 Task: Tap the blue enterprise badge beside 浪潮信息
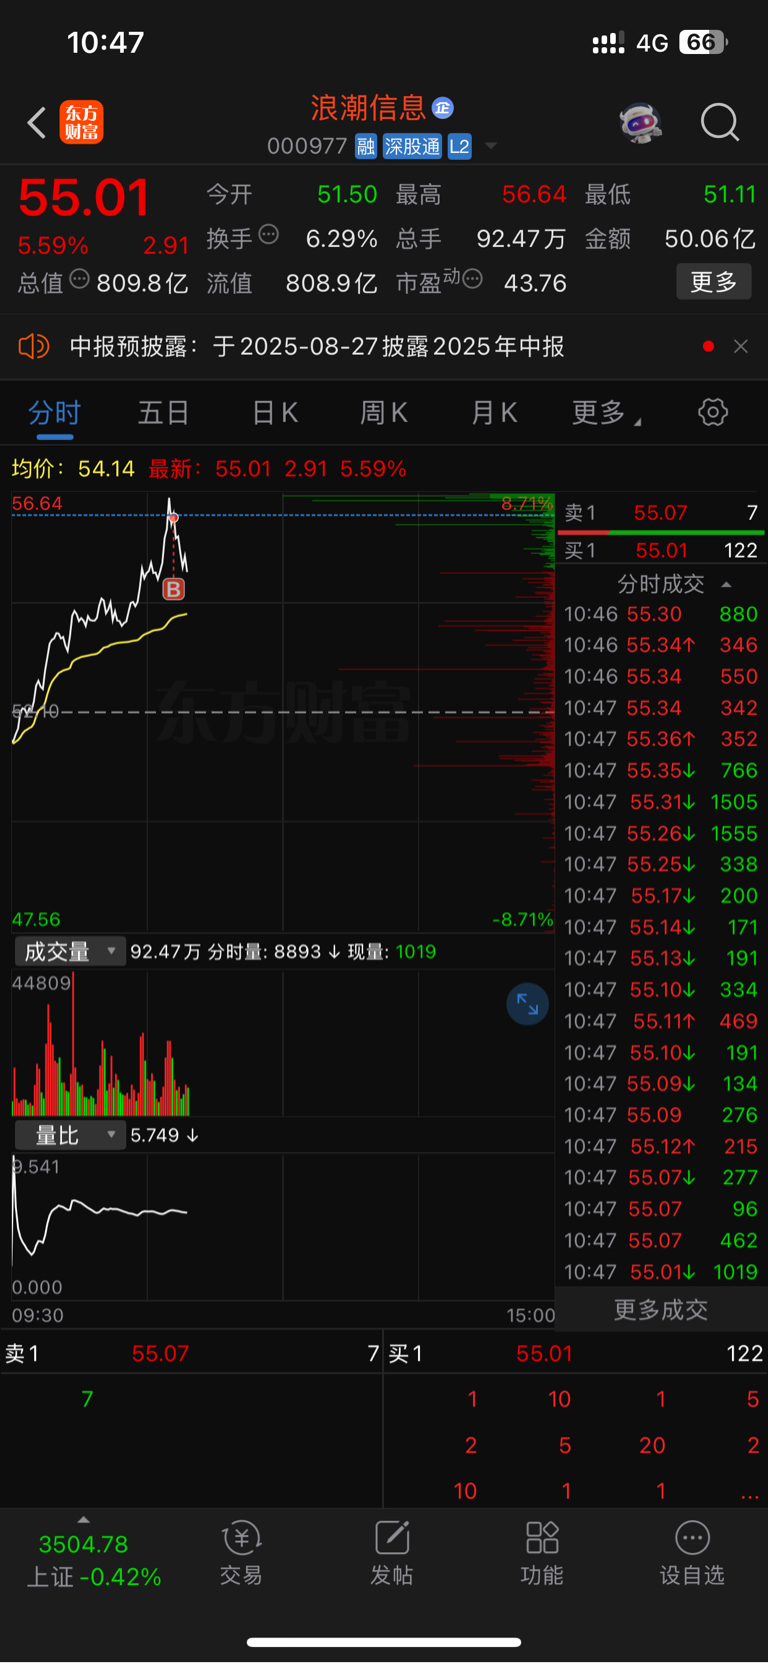pos(443,107)
